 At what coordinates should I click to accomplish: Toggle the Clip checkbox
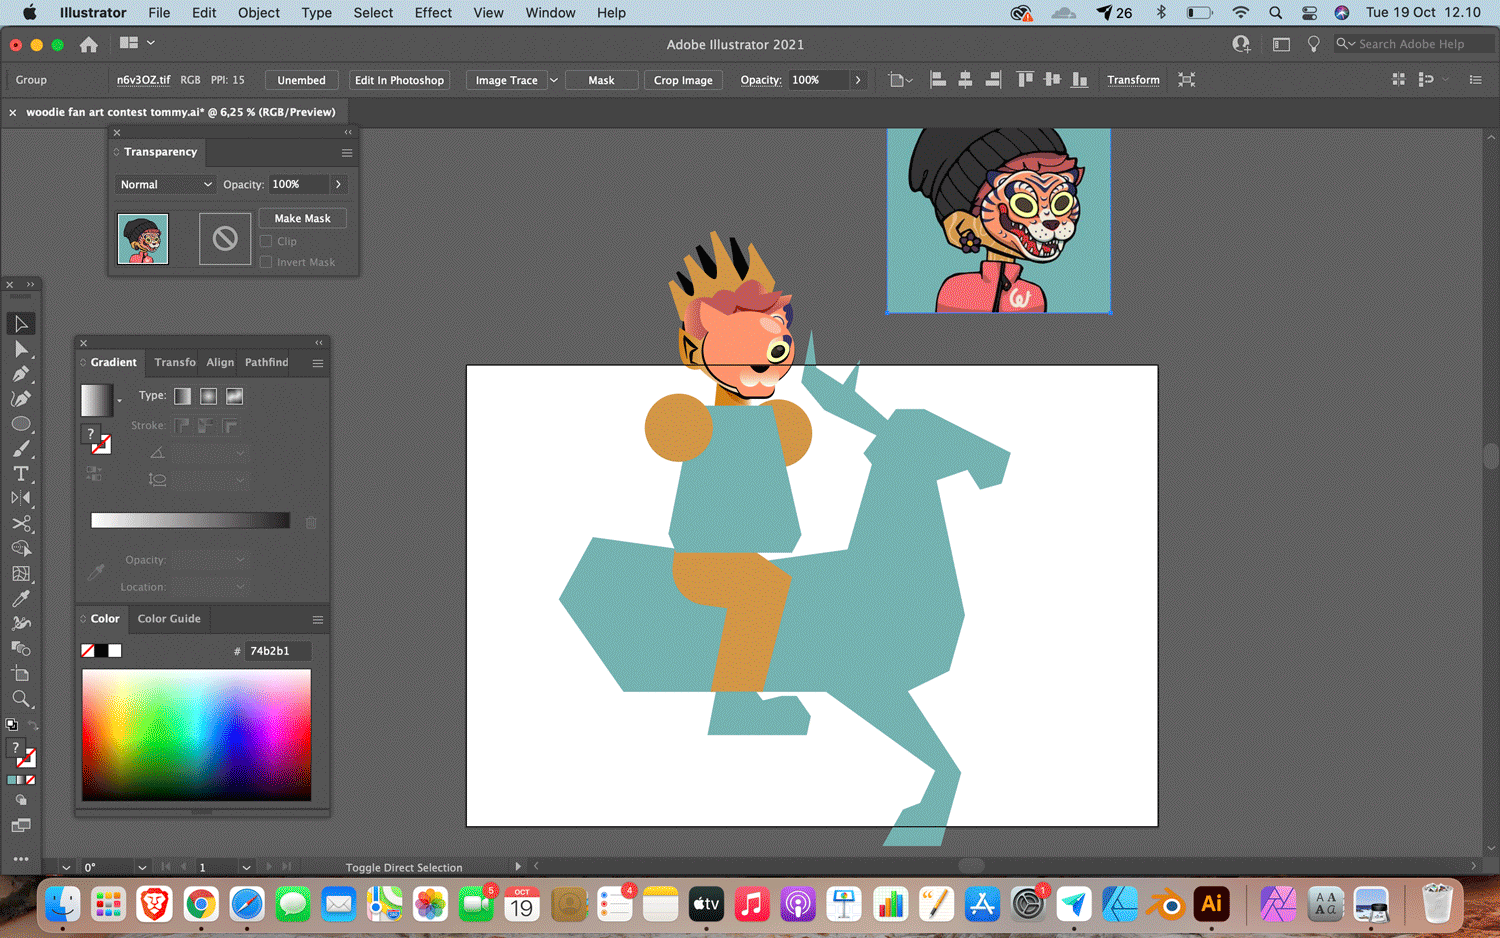click(x=266, y=241)
